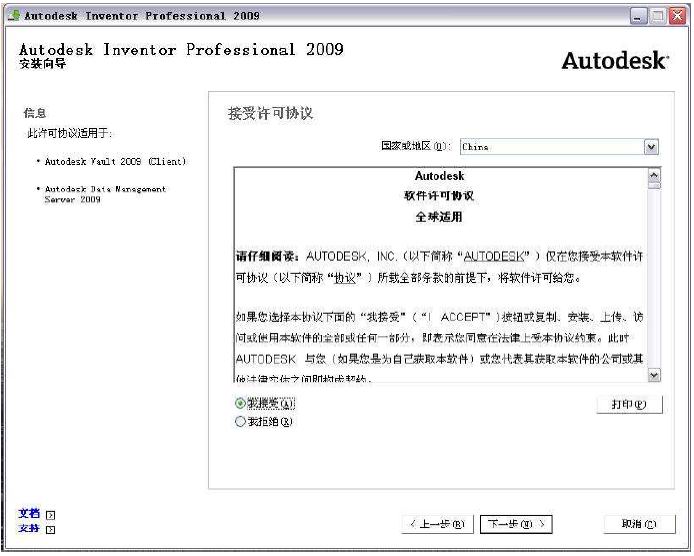Click the 接受许可协议 page heading

(270, 113)
